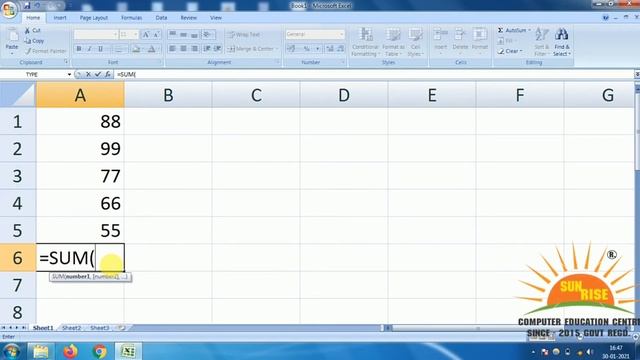
Task: Click Decrease Indent button
Action: (x=207, y=49)
